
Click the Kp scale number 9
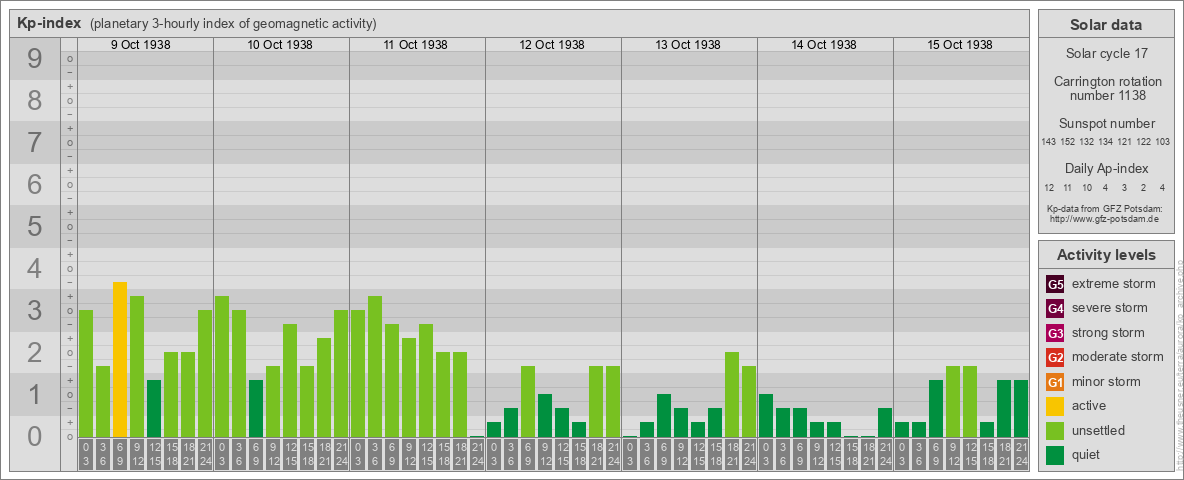[x=35, y=59]
